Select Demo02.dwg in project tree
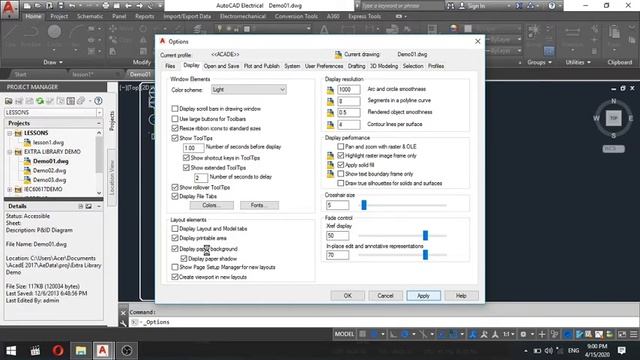 (x=49, y=171)
